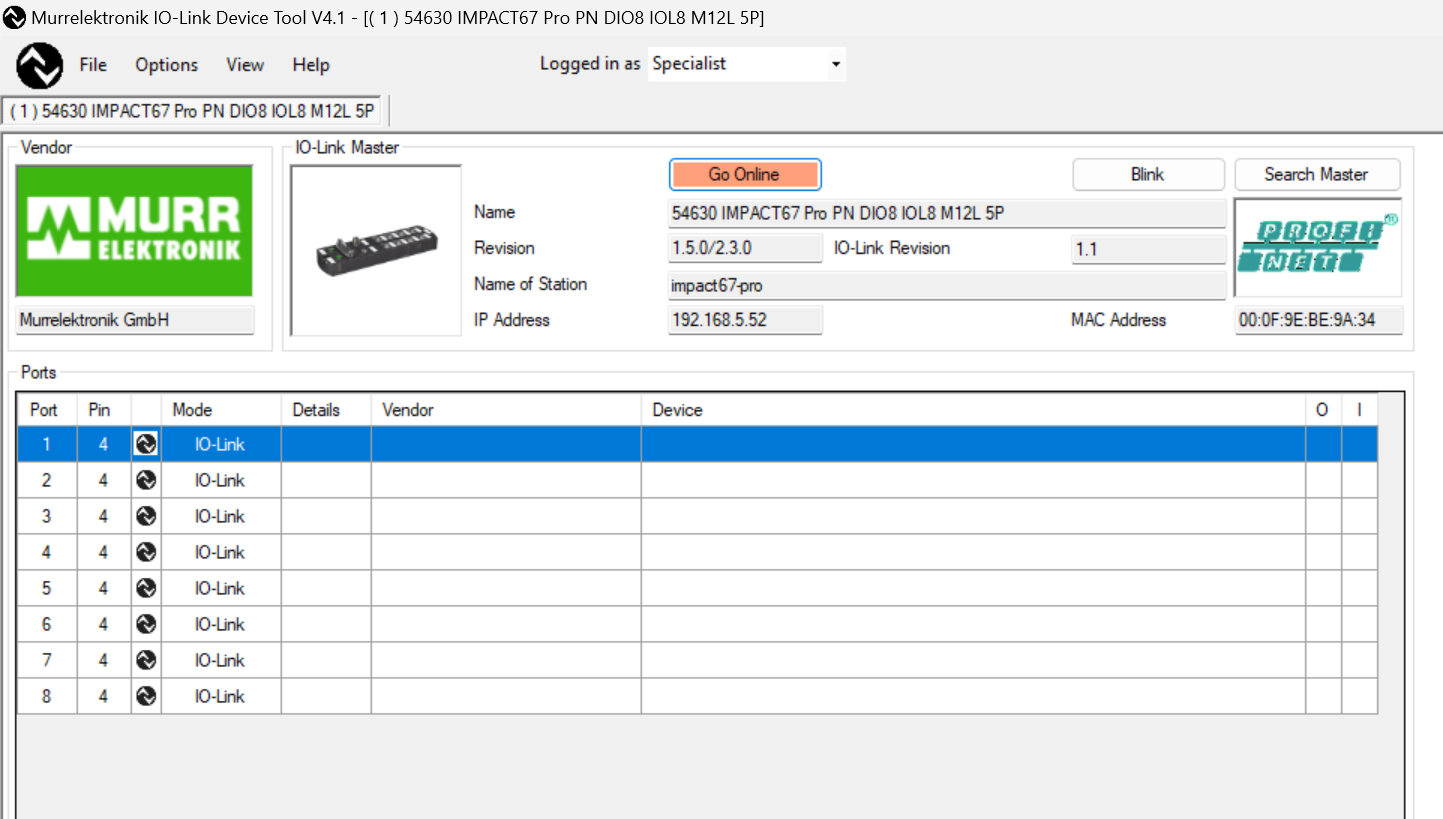Click the IO-Link icon in port 5 row
The height and width of the screenshot is (819, 1443).
click(146, 588)
